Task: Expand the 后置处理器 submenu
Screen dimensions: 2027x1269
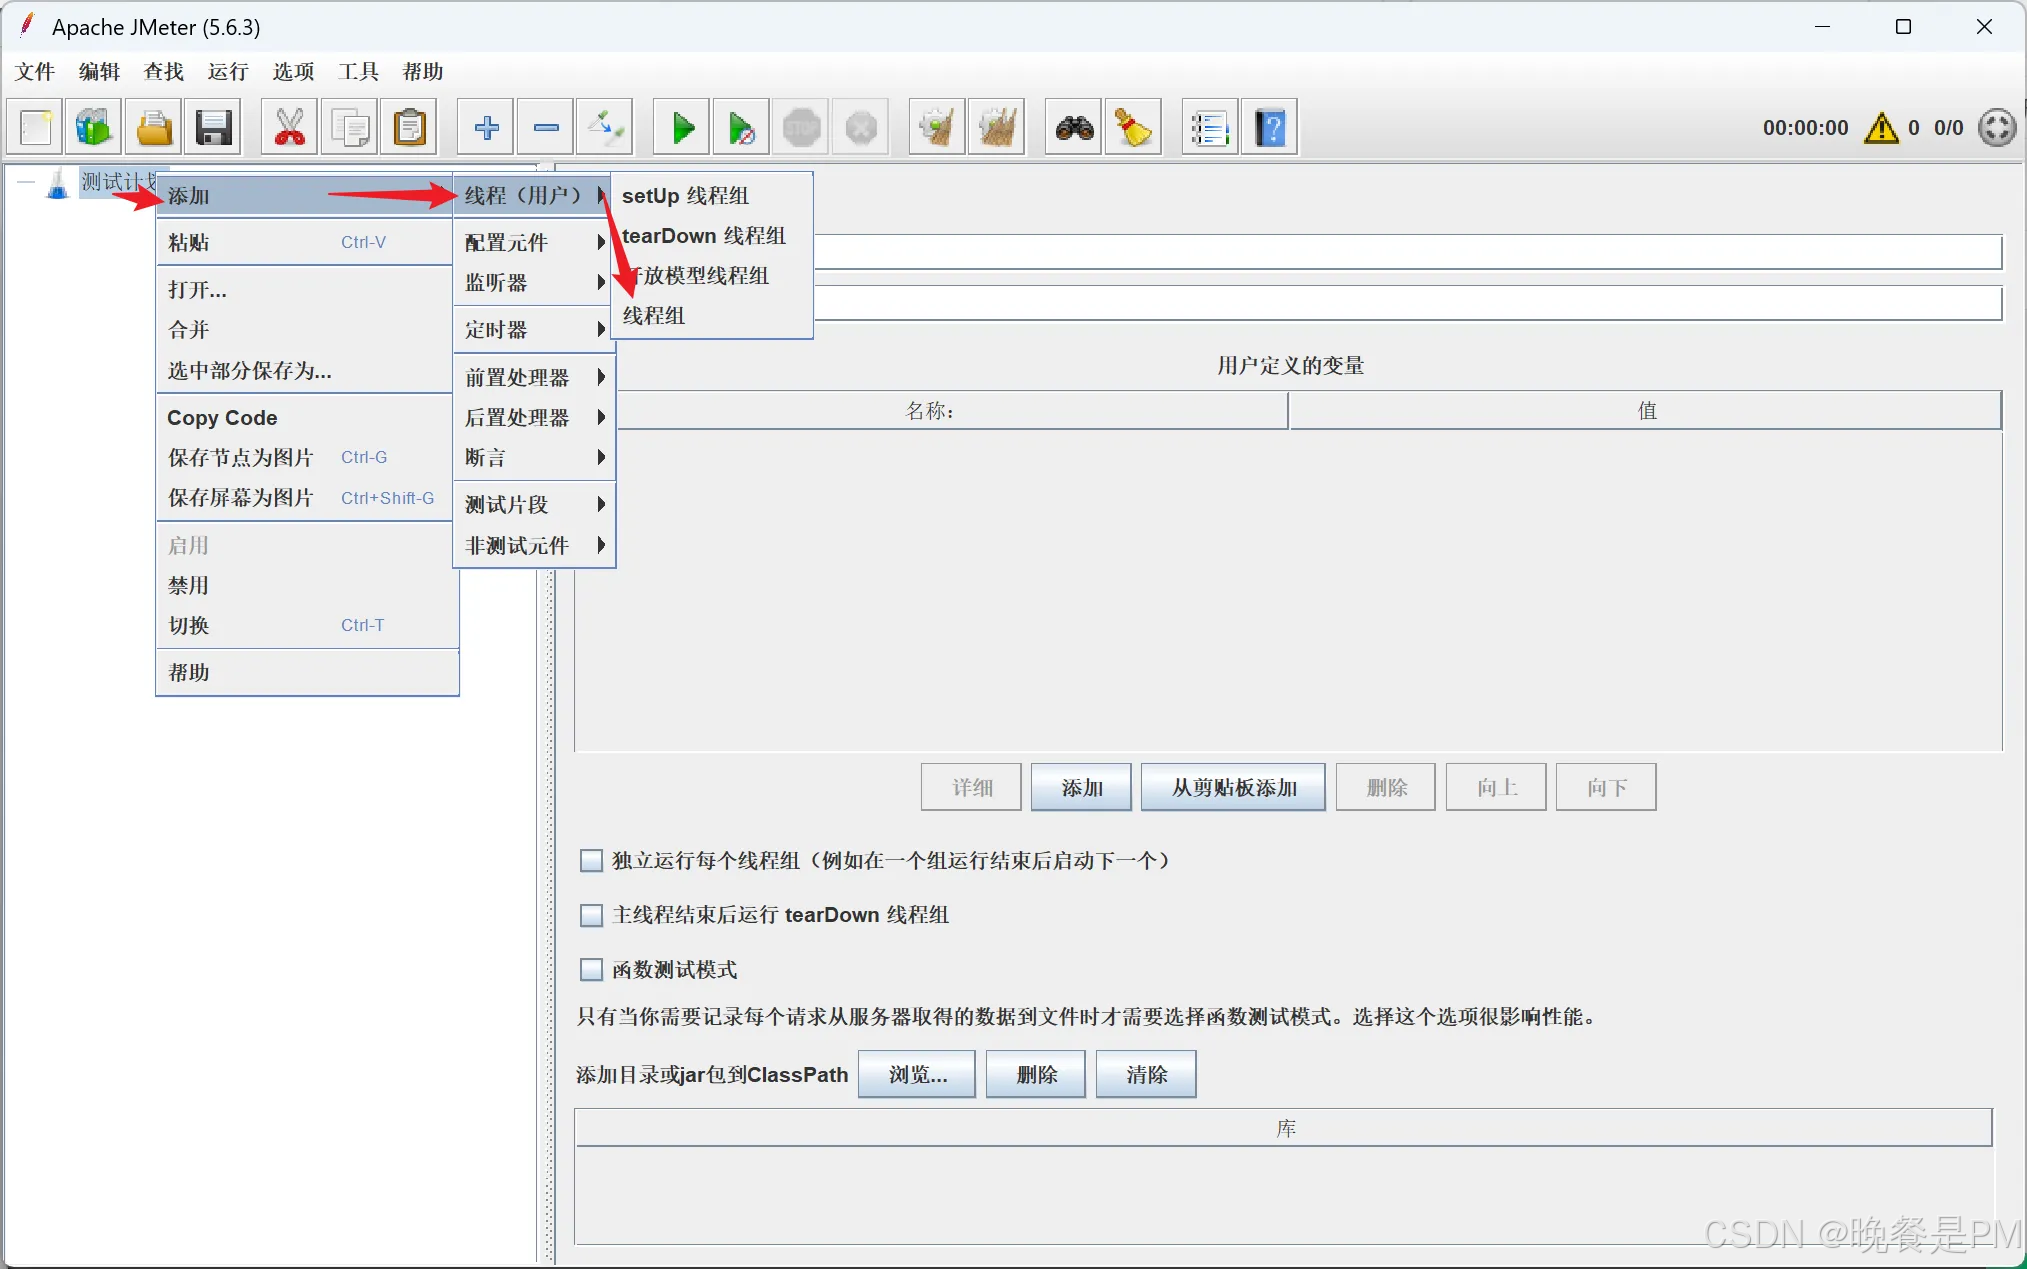Action: click(534, 418)
